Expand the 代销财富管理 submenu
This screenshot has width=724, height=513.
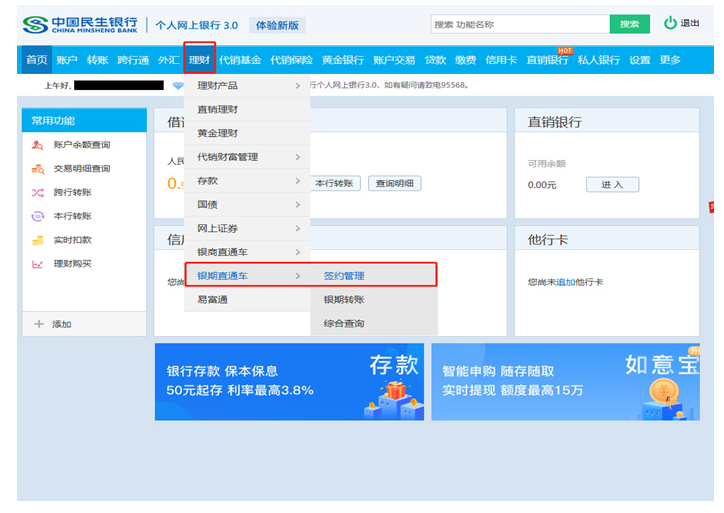(x=248, y=157)
